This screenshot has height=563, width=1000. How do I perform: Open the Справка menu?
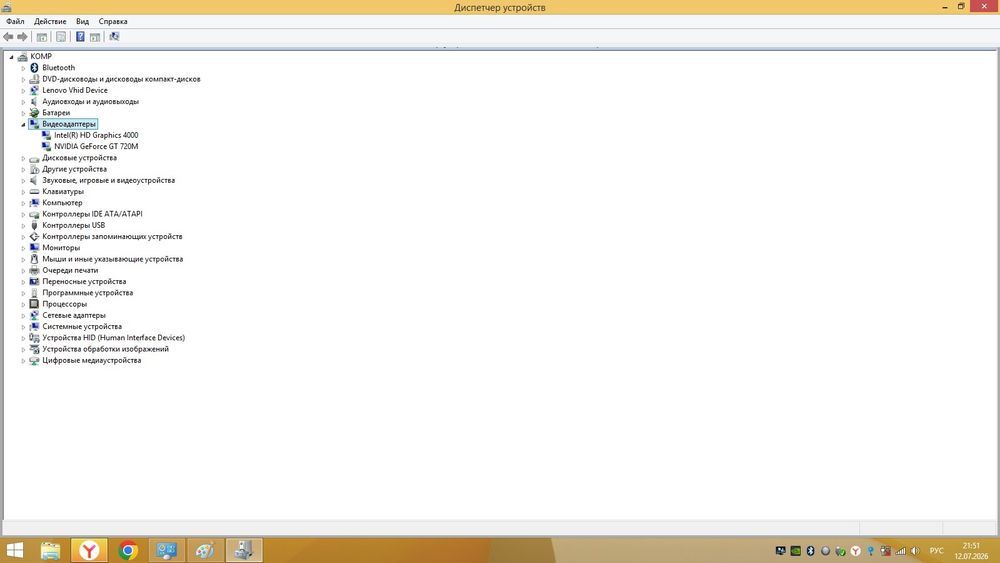pyautogui.click(x=113, y=21)
